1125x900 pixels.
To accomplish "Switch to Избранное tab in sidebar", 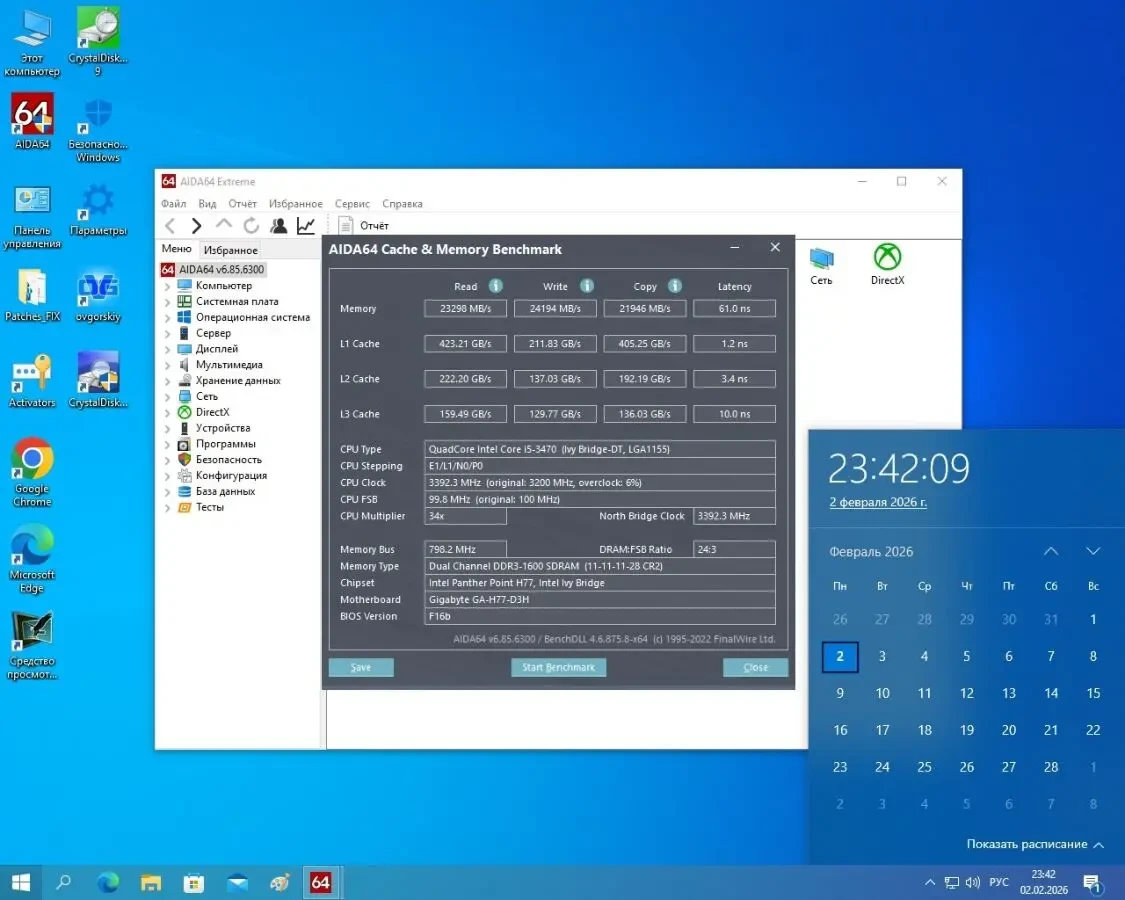I will click(x=230, y=250).
